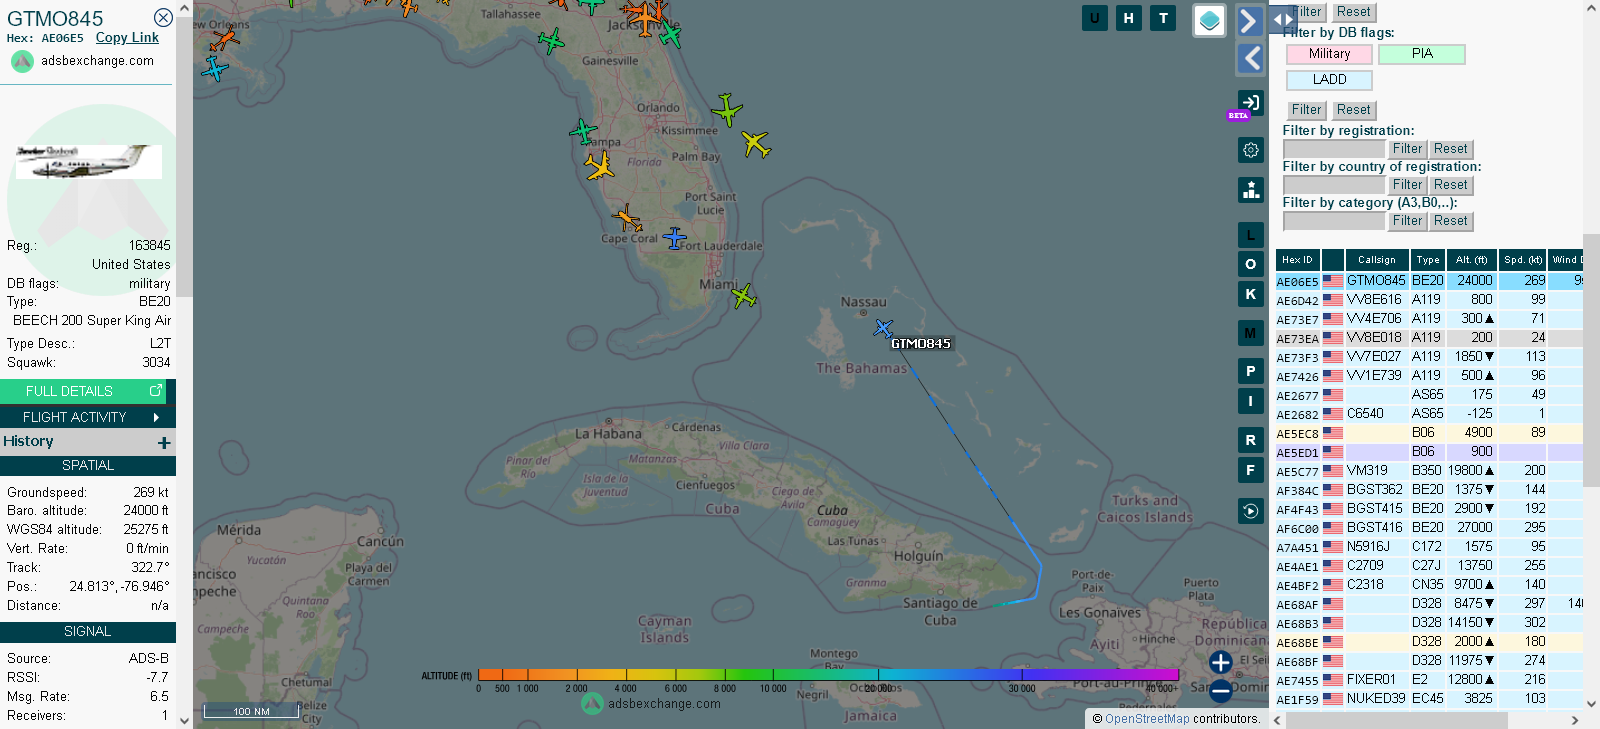
Task: Select the N5916J row in the aircraft table
Action: 1429,547
